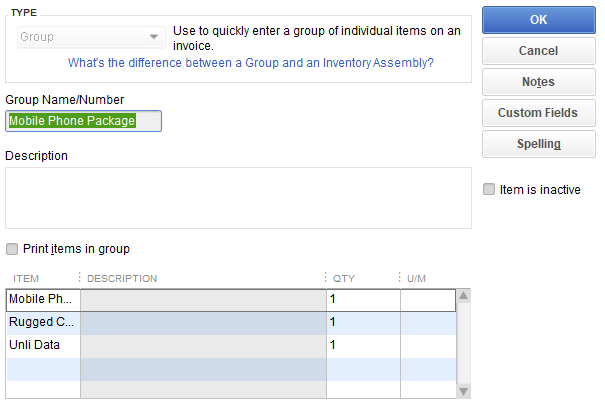The width and height of the screenshot is (605, 411).
Task: Click the QTY cell for Rugged C...
Action: [363, 322]
